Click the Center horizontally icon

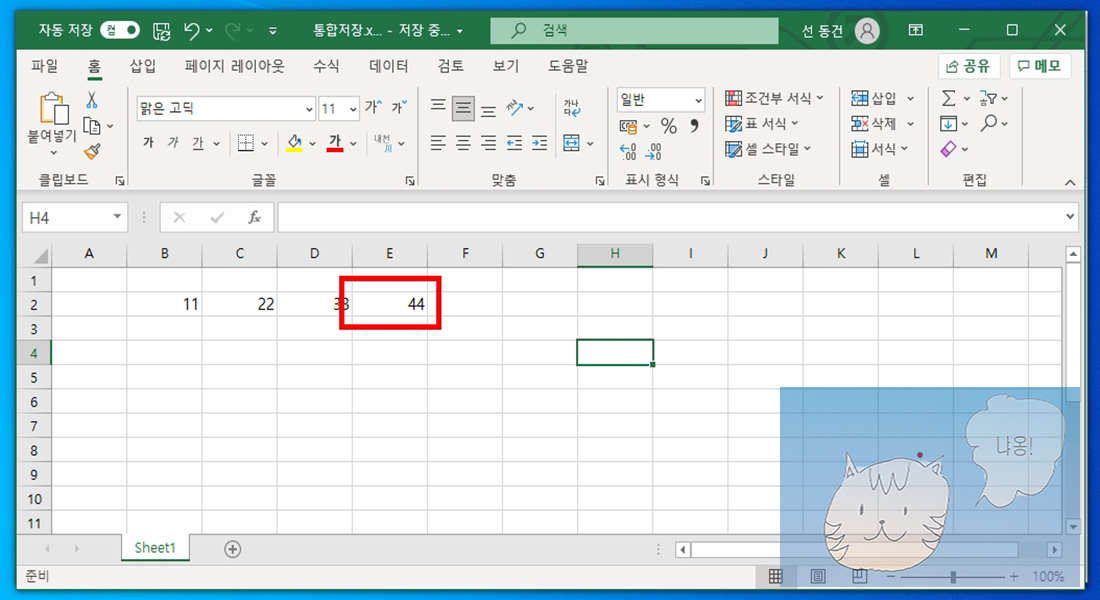click(464, 143)
